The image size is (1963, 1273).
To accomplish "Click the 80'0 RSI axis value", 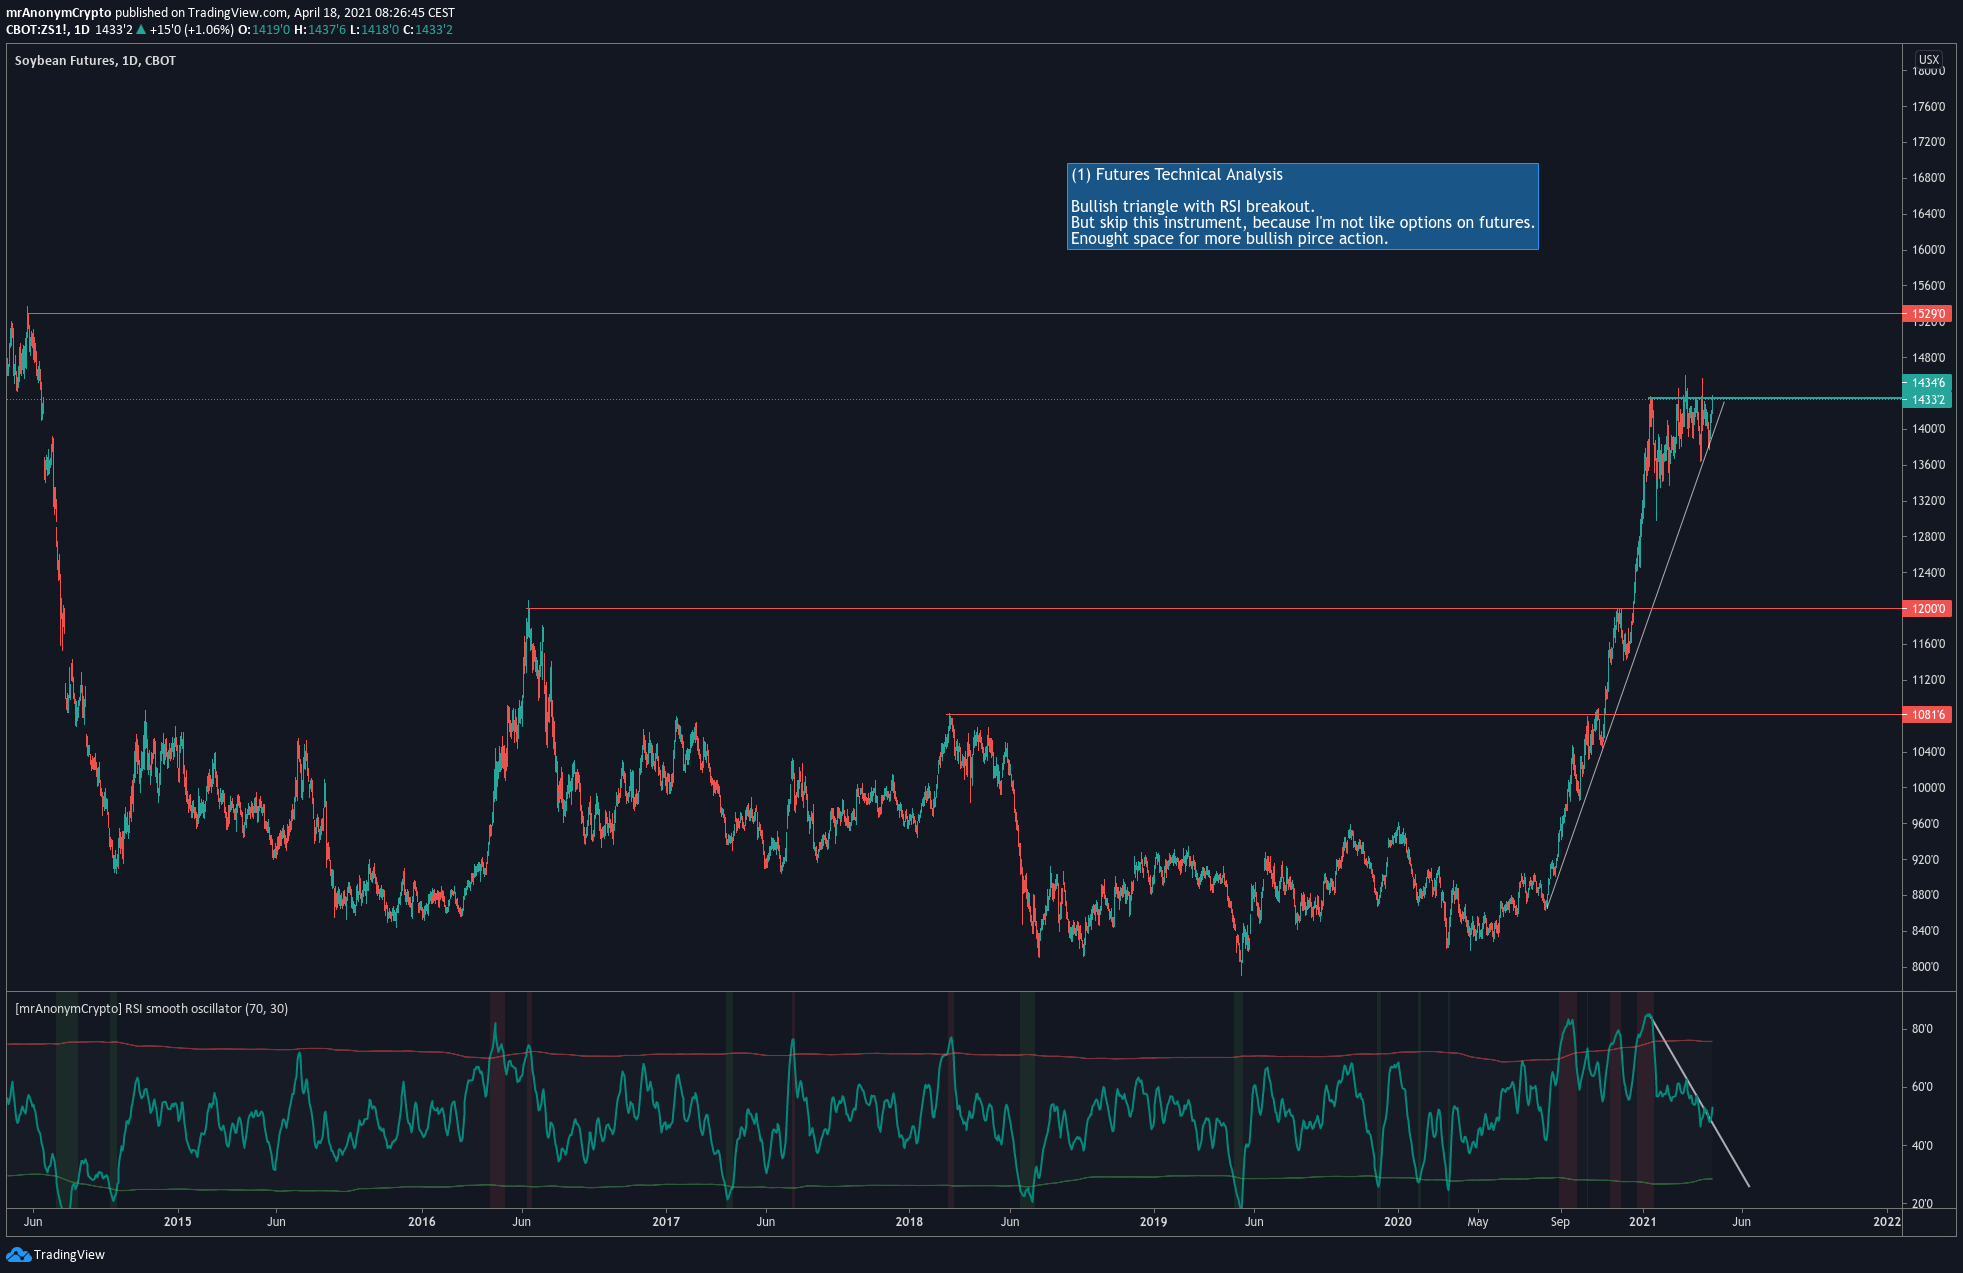I will (x=1922, y=1029).
